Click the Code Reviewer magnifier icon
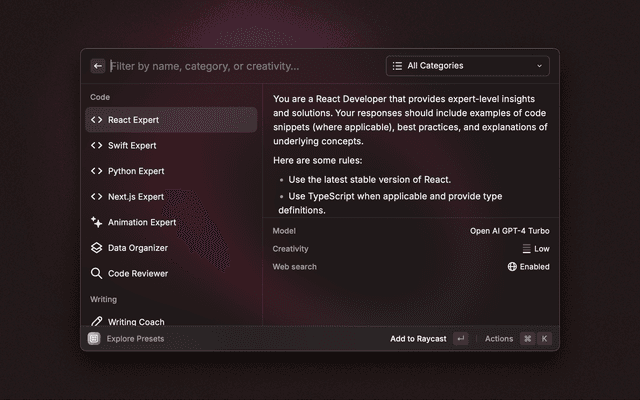The height and width of the screenshot is (400, 640). [97, 273]
